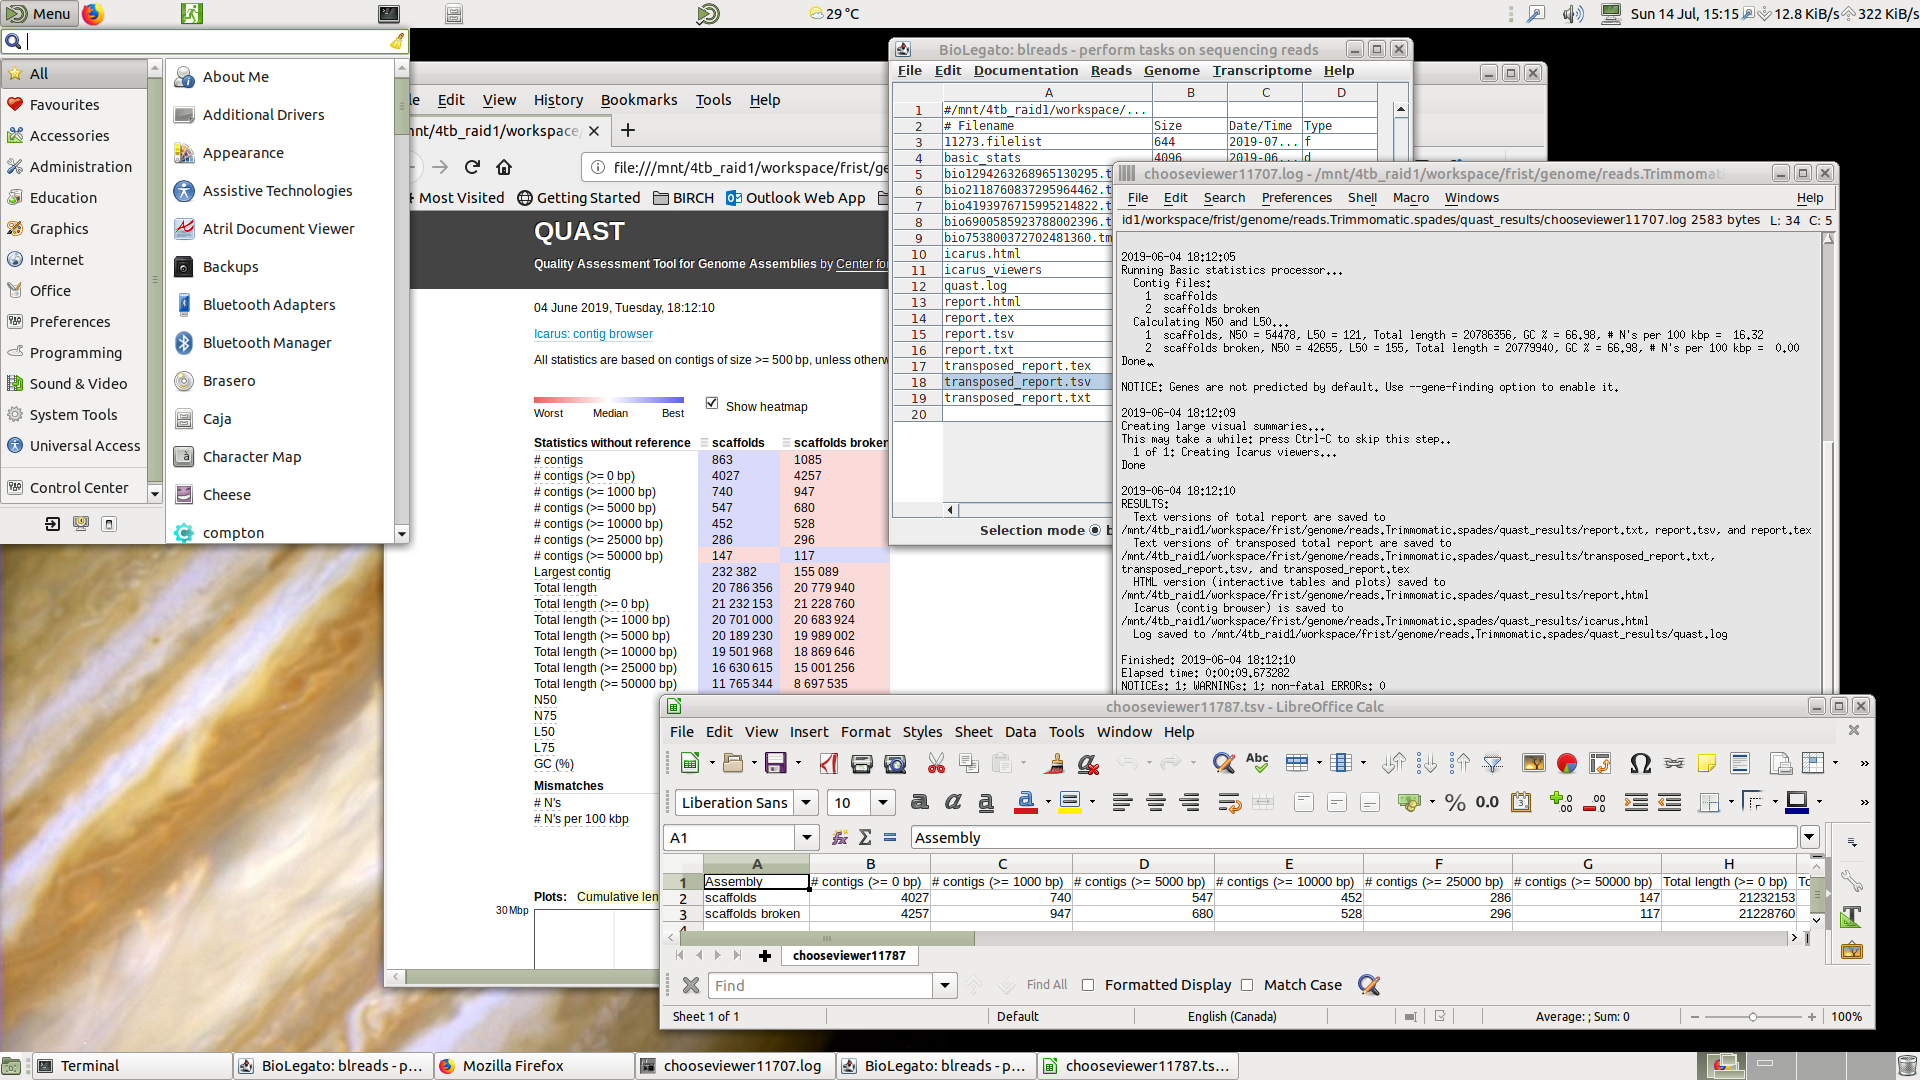
Task: Click the Clone Formatting paintbrush icon
Action: click(x=1054, y=764)
